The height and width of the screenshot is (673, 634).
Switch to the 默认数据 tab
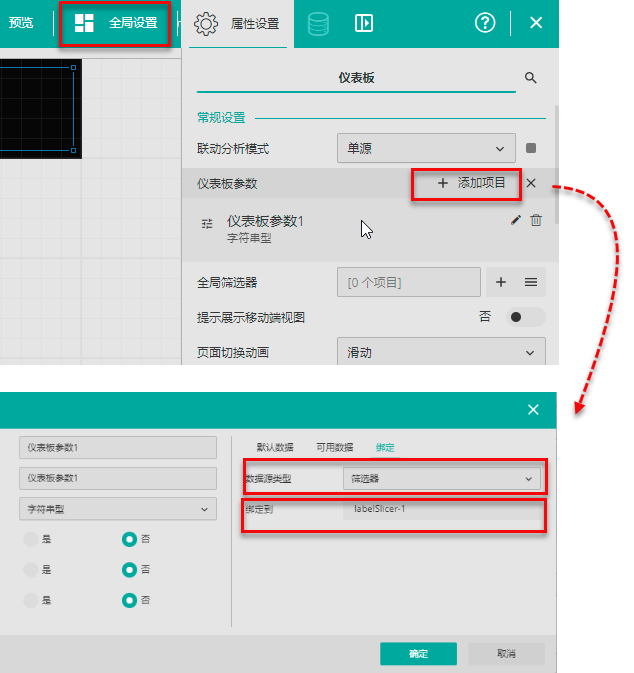275,447
